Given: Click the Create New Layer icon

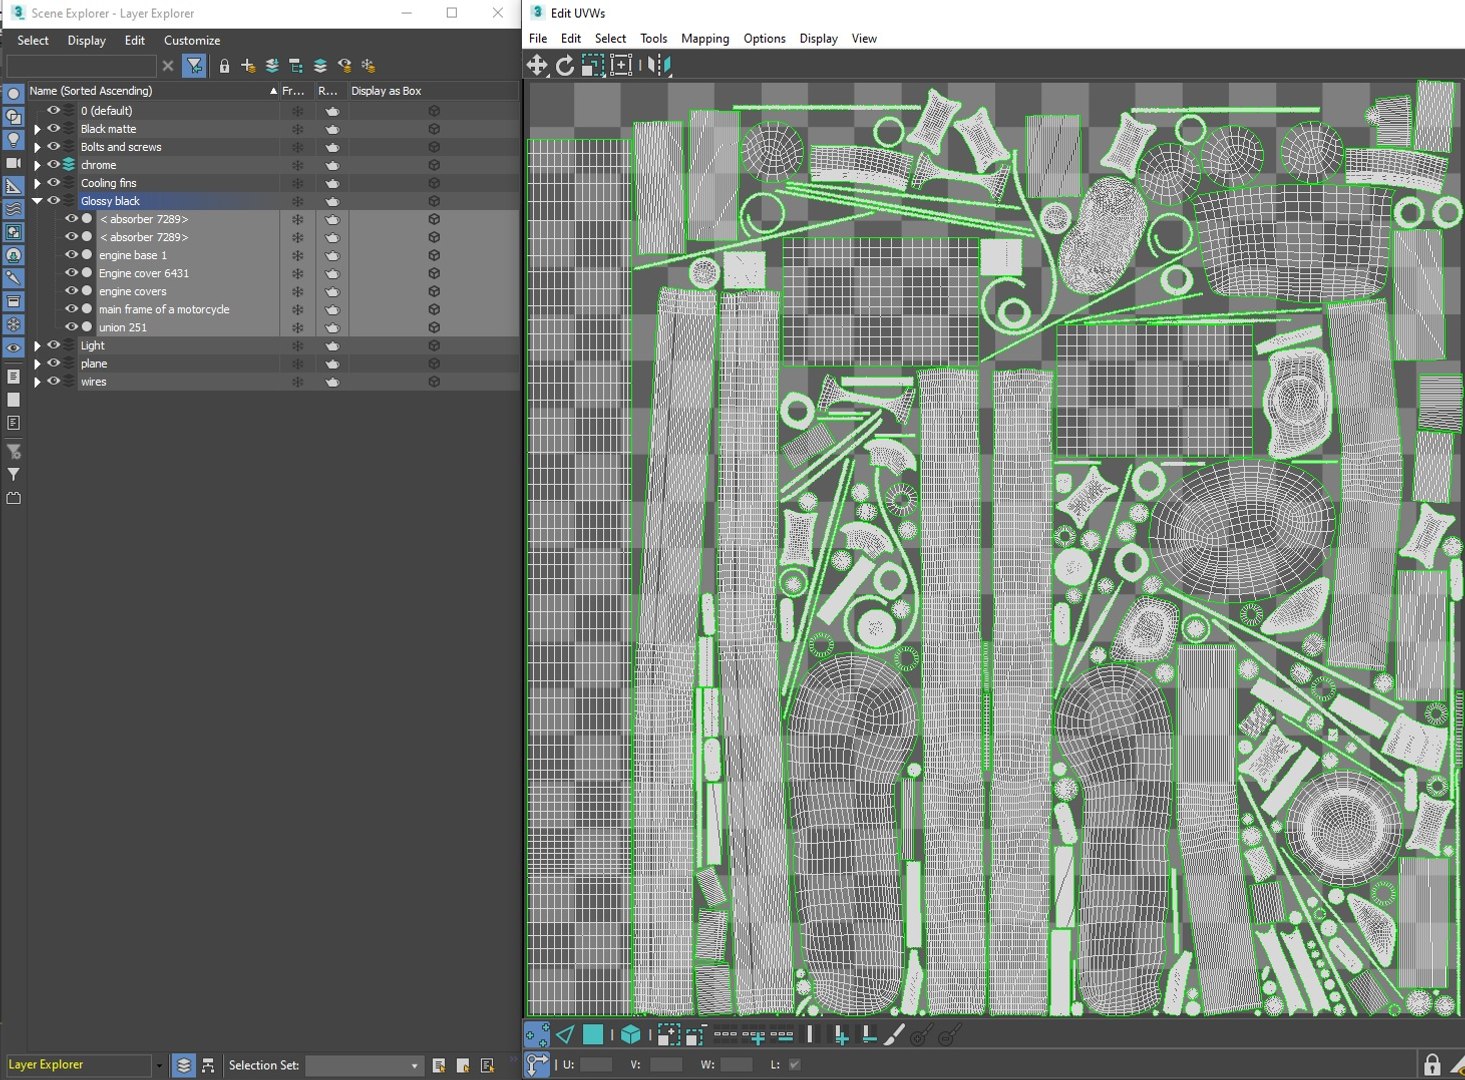Looking at the screenshot, I should tap(248, 66).
